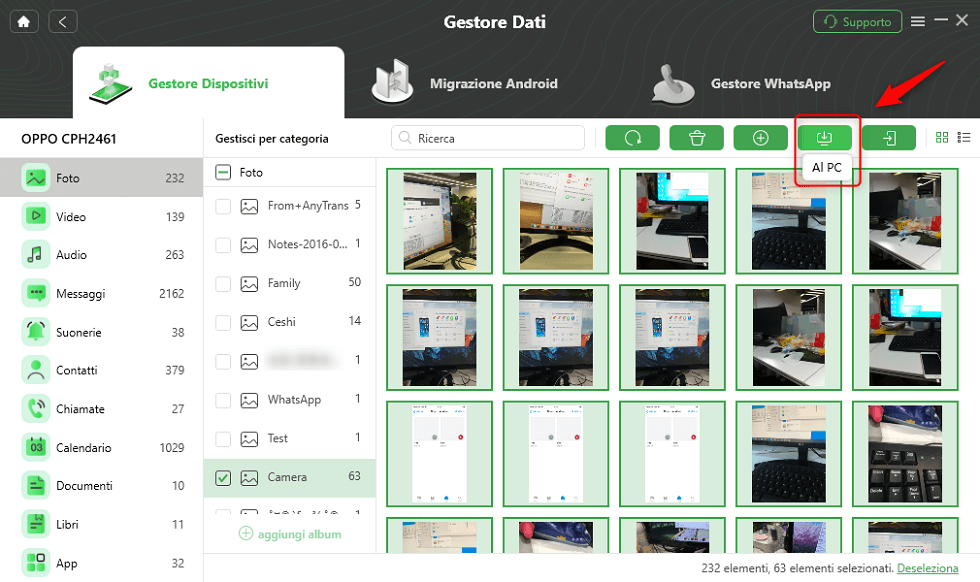Select the WhatsApp album name
Screen dimensions: 980x582
click(294, 399)
